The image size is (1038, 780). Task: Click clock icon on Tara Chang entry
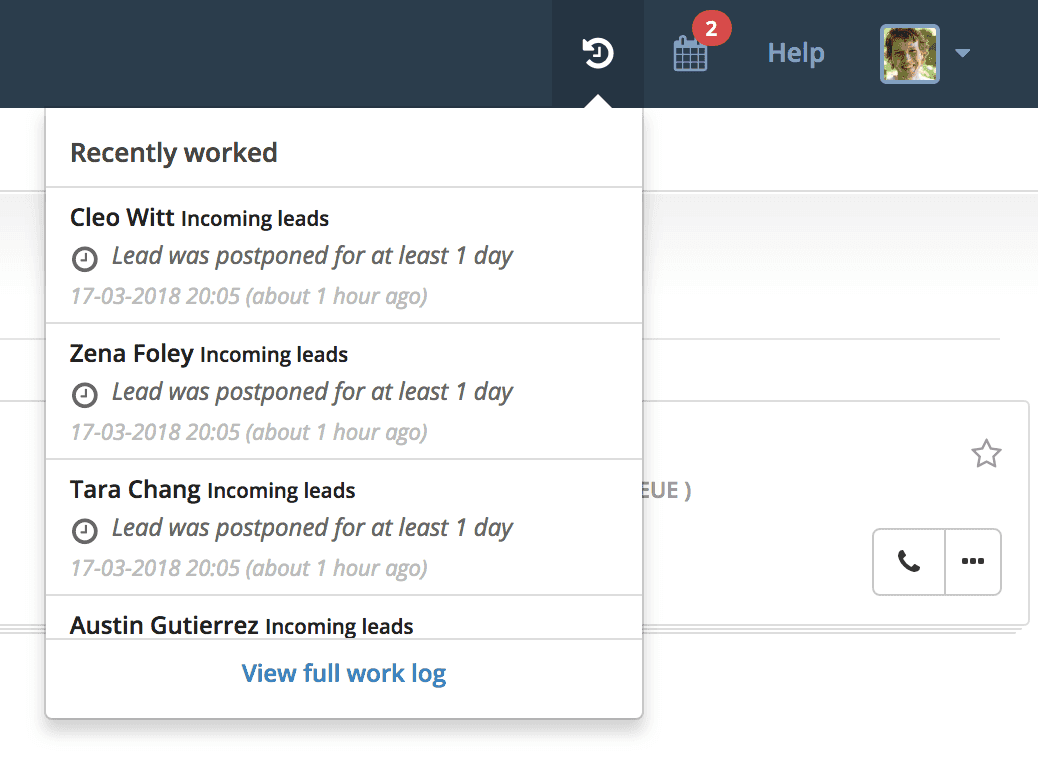(x=85, y=531)
